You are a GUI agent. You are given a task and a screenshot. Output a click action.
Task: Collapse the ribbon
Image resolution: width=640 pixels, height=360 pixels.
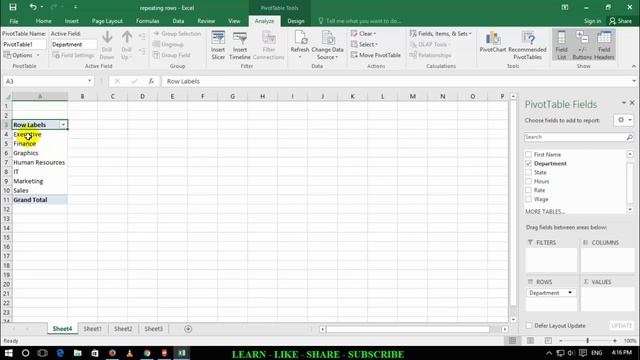633,66
